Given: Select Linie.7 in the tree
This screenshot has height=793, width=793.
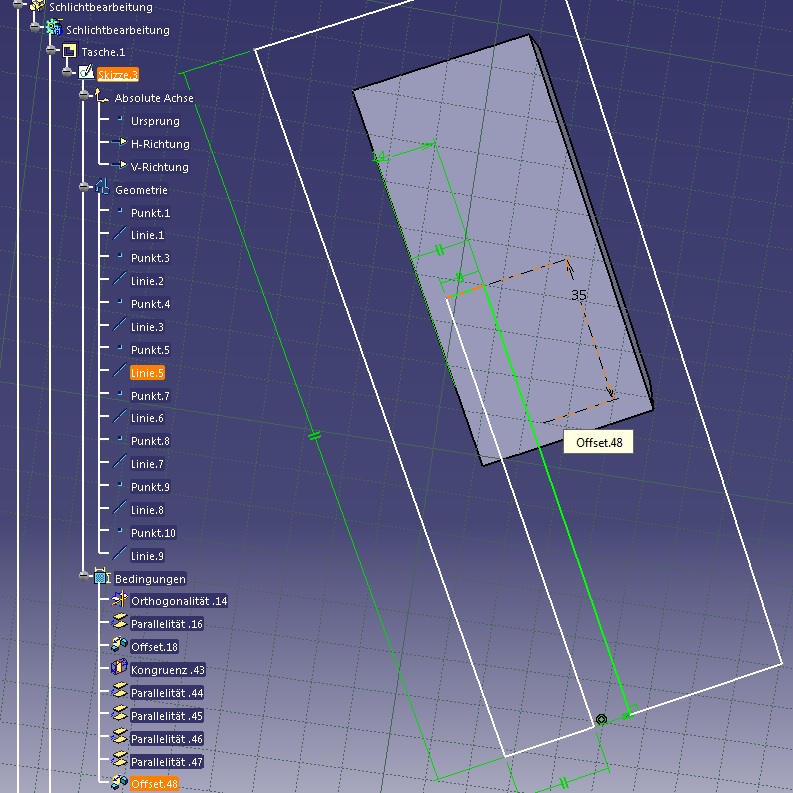Looking at the screenshot, I should tap(147, 464).
